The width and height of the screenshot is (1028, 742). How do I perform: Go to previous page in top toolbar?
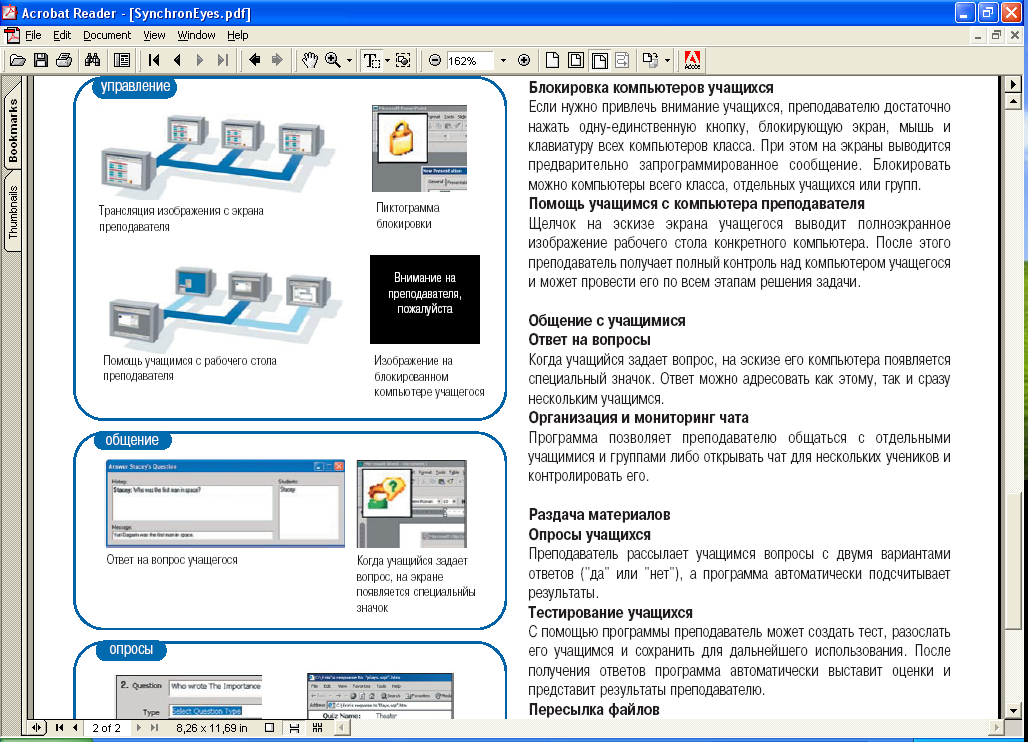[177, 60]
